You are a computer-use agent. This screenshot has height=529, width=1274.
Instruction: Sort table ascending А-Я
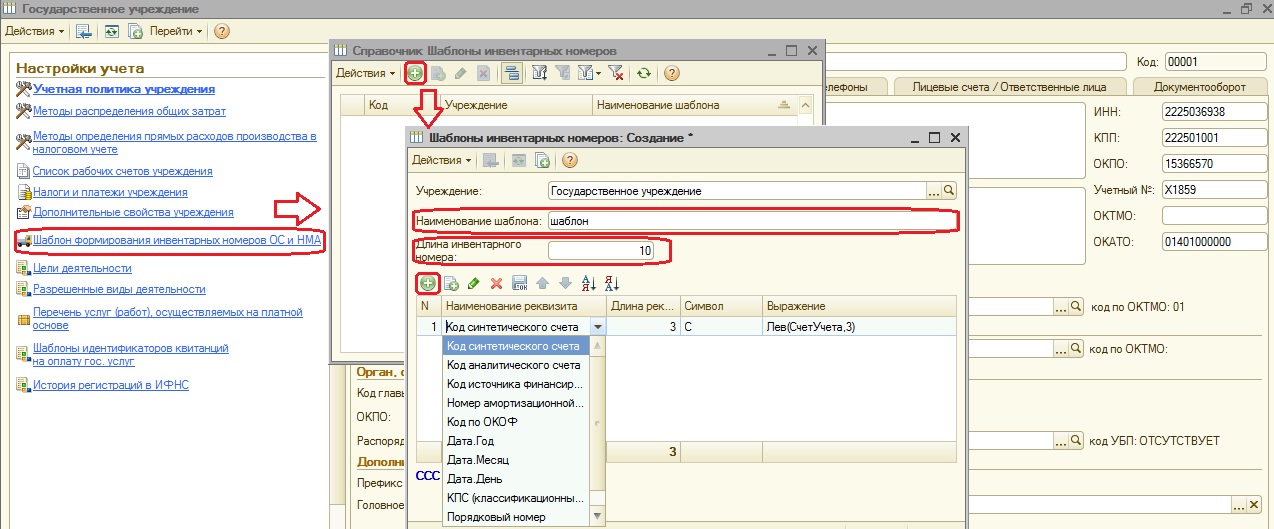click(588, 284)
